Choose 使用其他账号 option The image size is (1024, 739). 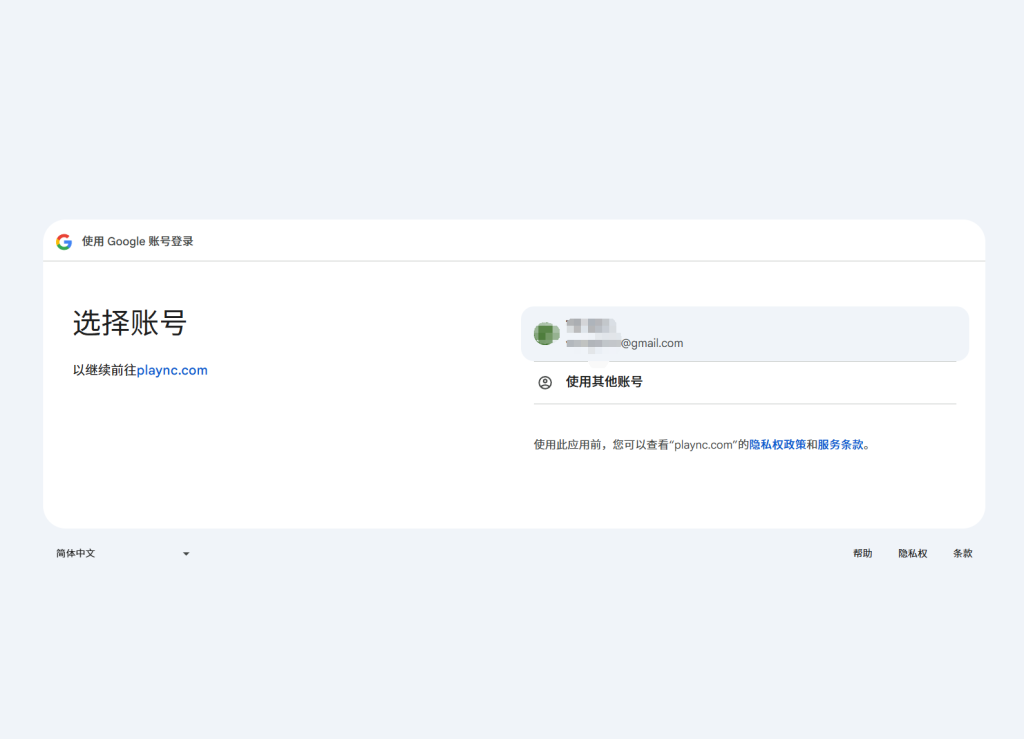604,382
